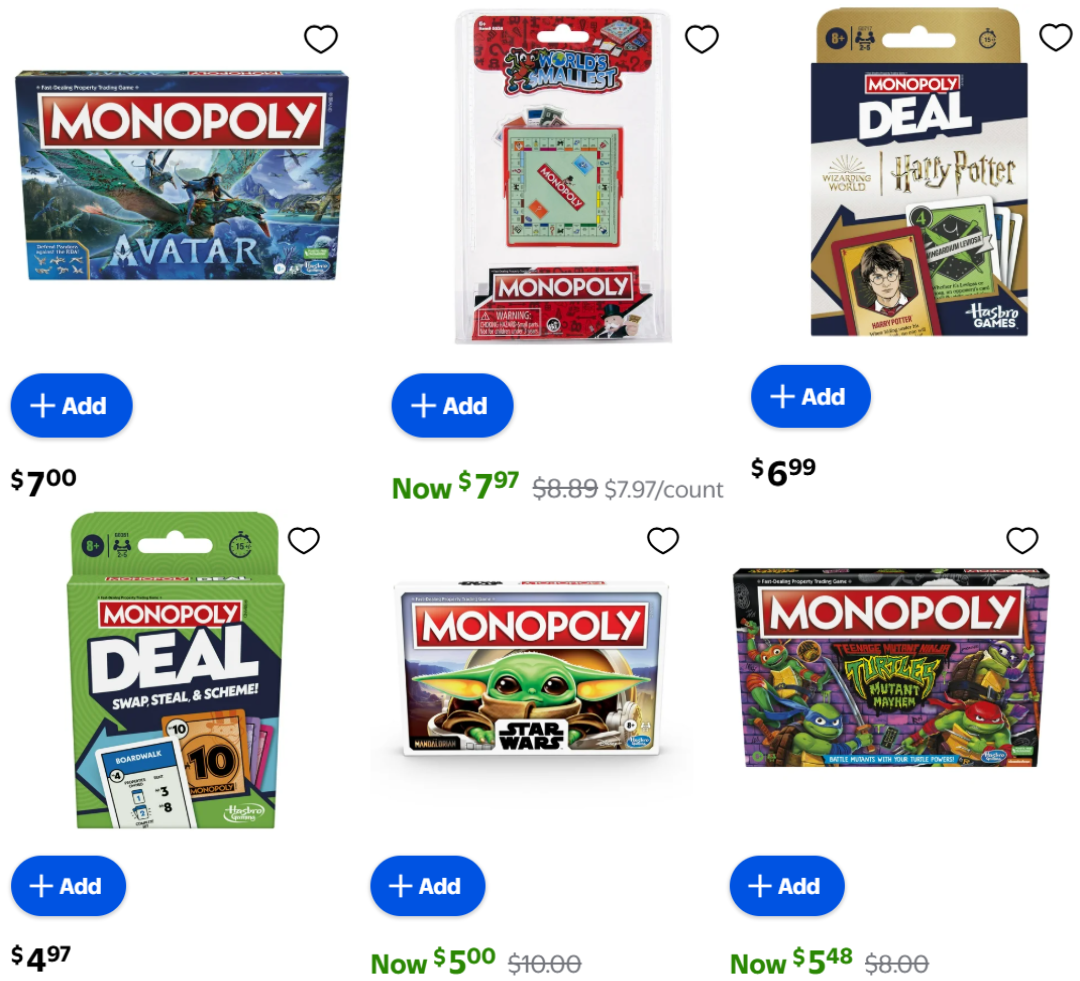Add Monopoly Deal Harry Potter to cart
Image resolution: width=1080 pixels, height=981 pixels.
tap(811, 396)
